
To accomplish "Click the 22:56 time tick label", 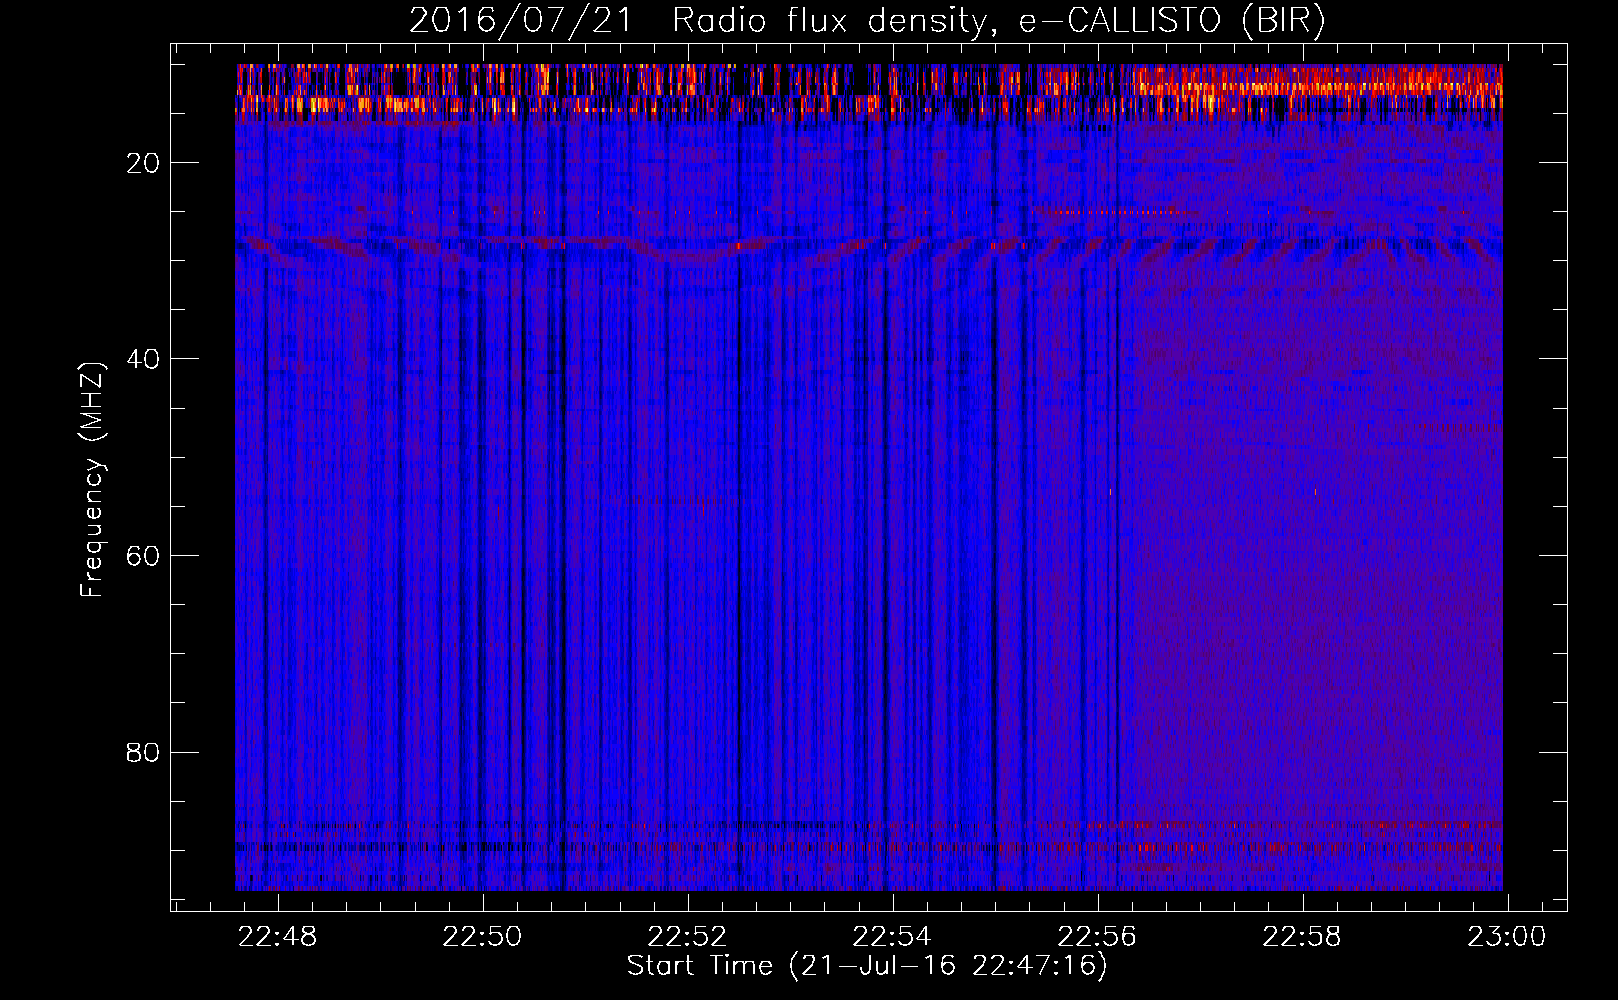I will pyautogui.click(x=1098, y=937).
